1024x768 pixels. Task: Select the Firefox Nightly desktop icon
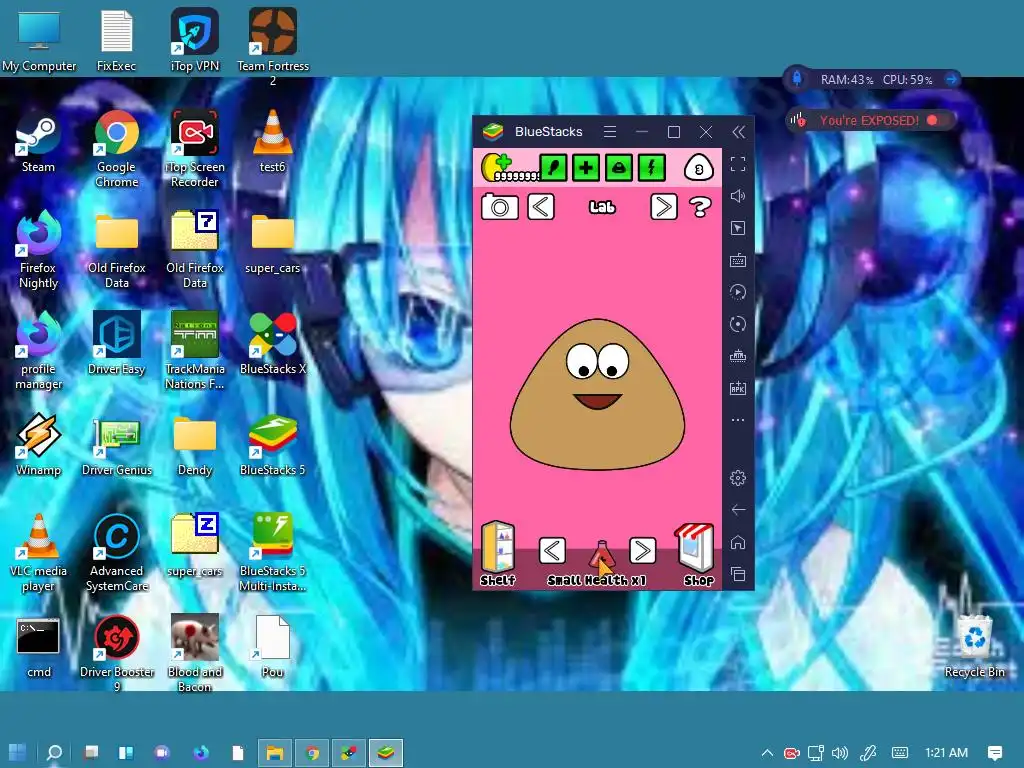tap(39, 249)
